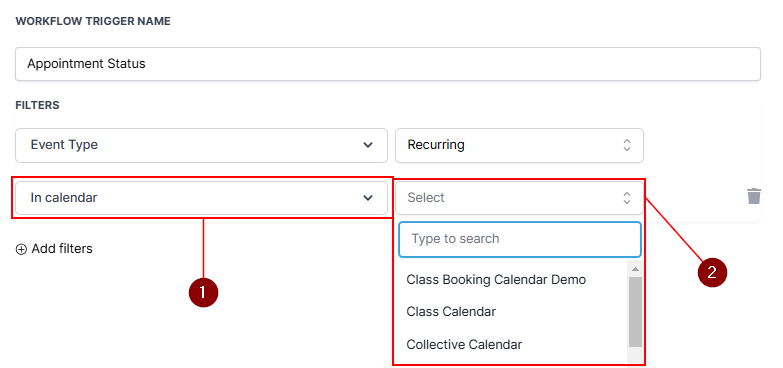Click the Workflow Trigger Name text field
The height and width of the screenshot is (368, 783).
[x=388, y=64]
